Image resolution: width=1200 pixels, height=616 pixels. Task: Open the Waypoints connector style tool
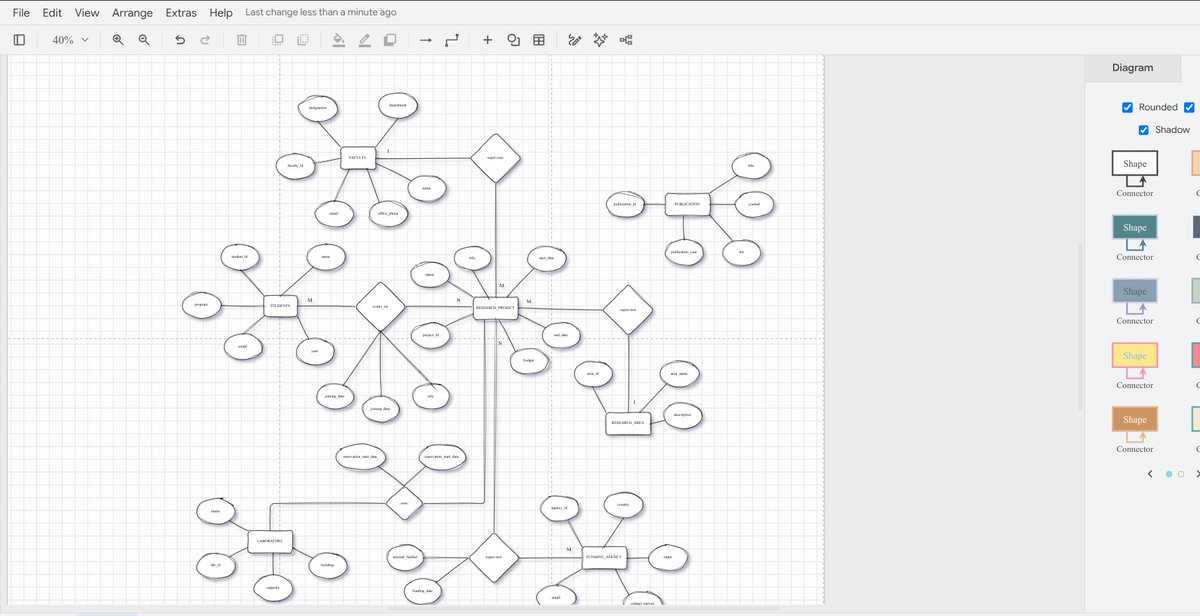click(451, 40)
